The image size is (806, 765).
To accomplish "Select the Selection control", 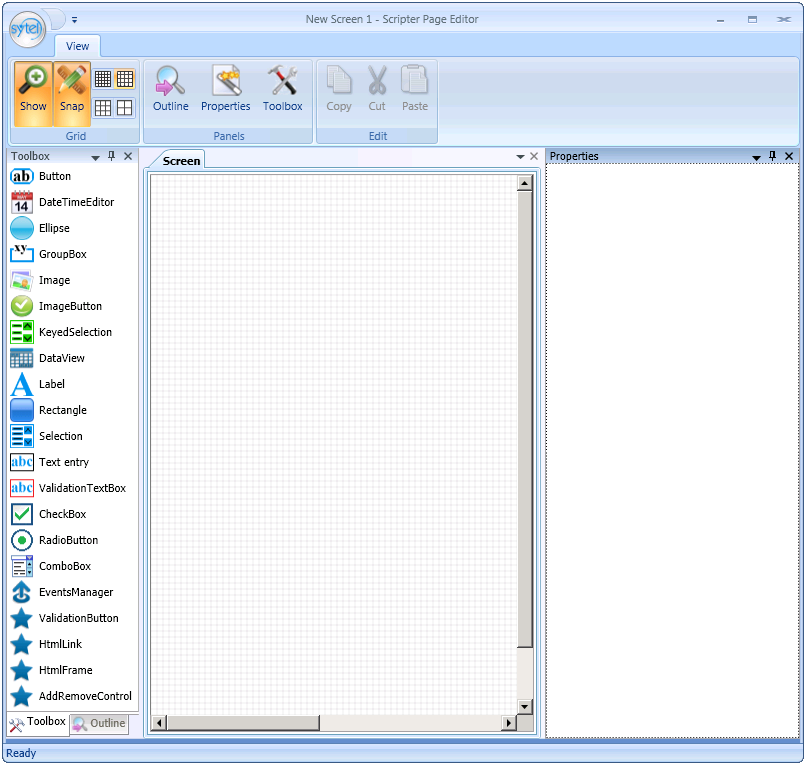I will [x=72, y=436].
